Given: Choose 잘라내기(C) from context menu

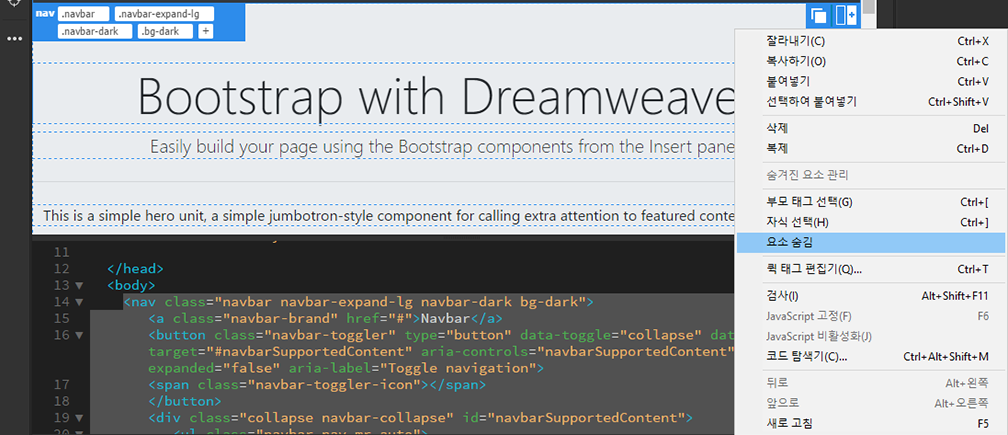Looking at the screenshot, I should 790,41.
